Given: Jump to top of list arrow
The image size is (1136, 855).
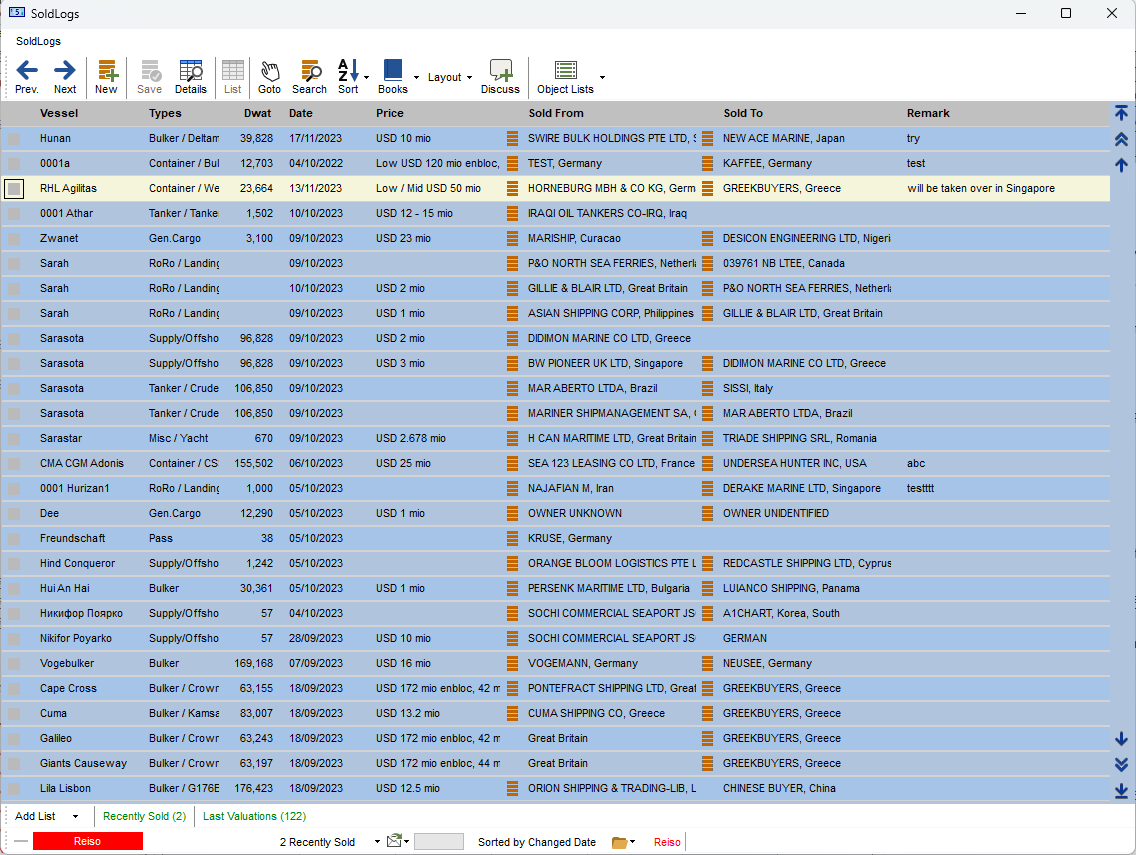Looking at the screenshot, I should [x=1122, y=113].
